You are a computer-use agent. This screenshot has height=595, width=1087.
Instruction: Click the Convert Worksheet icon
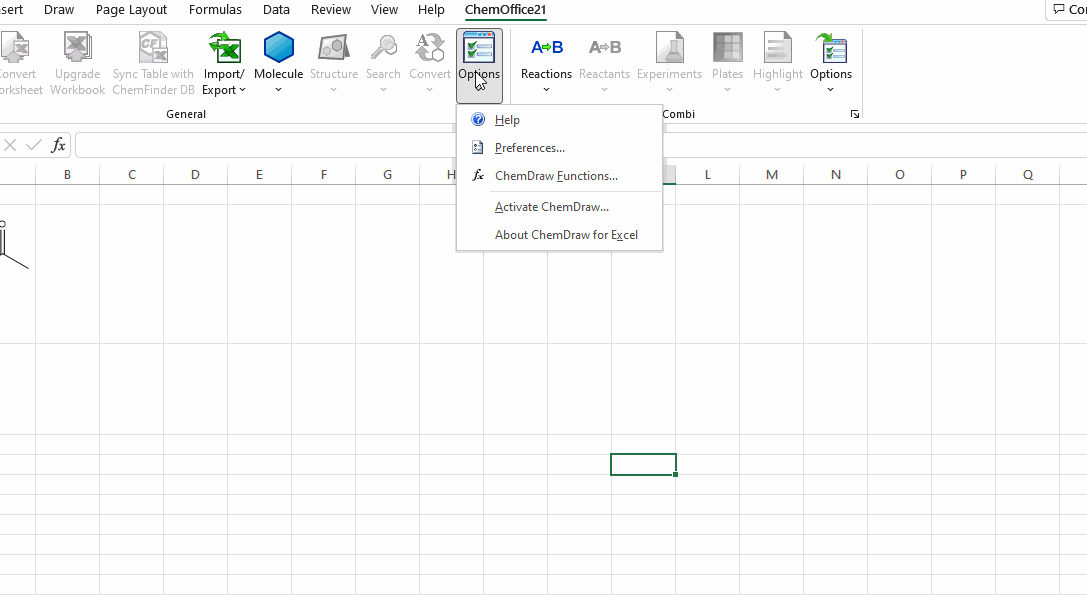[x=15, y=47]
